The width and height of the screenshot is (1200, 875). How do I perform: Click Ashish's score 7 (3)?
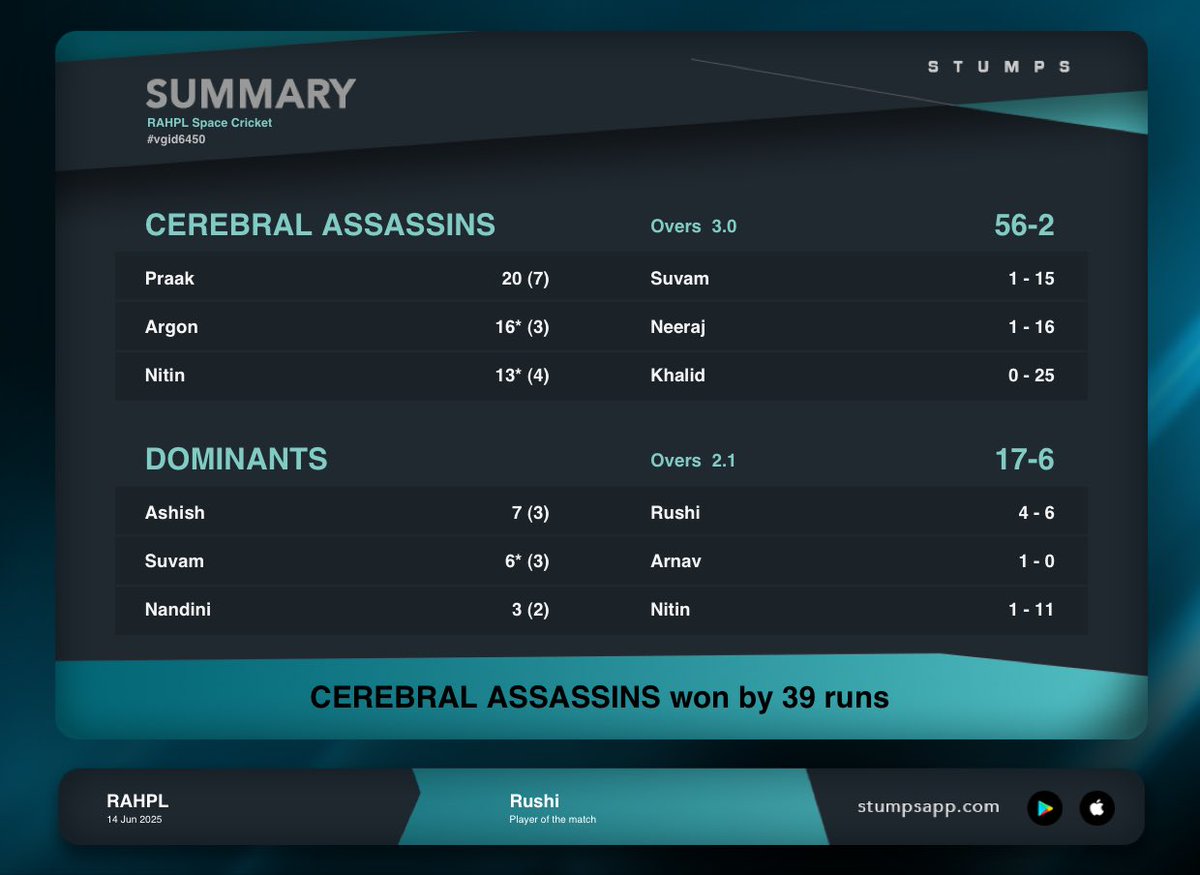tap(530, 512)
